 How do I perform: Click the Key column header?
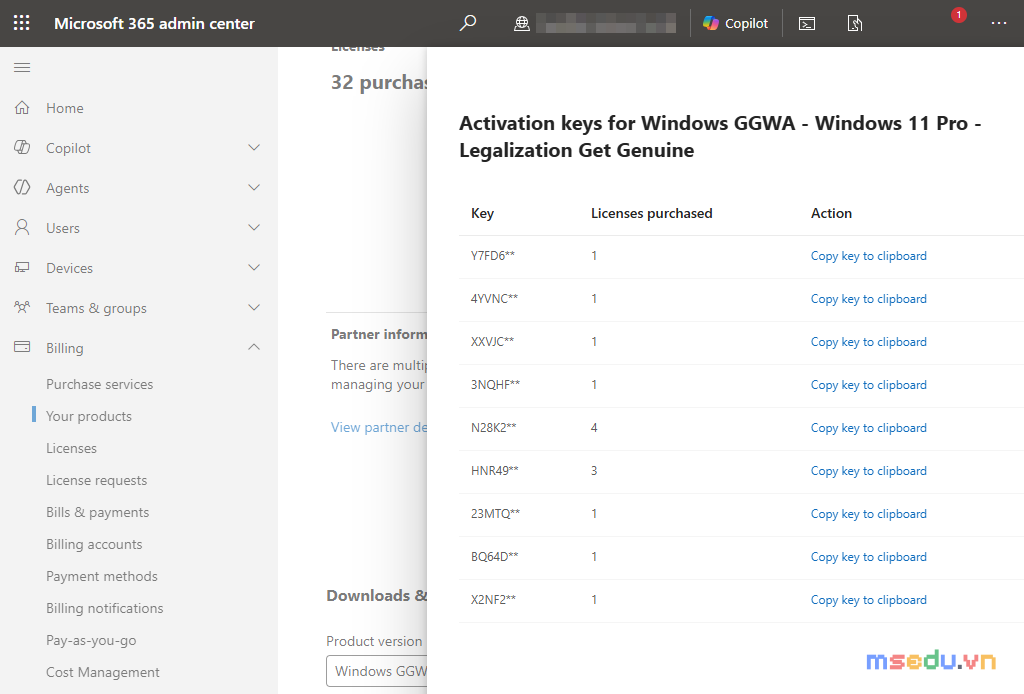click(x=483, y=213)
